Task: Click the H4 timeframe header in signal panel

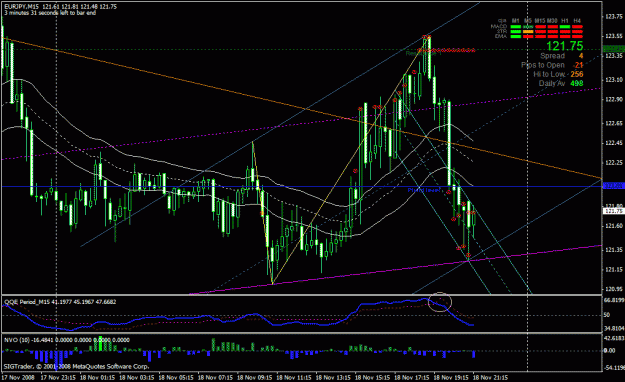Action: (x=577, y=21)
